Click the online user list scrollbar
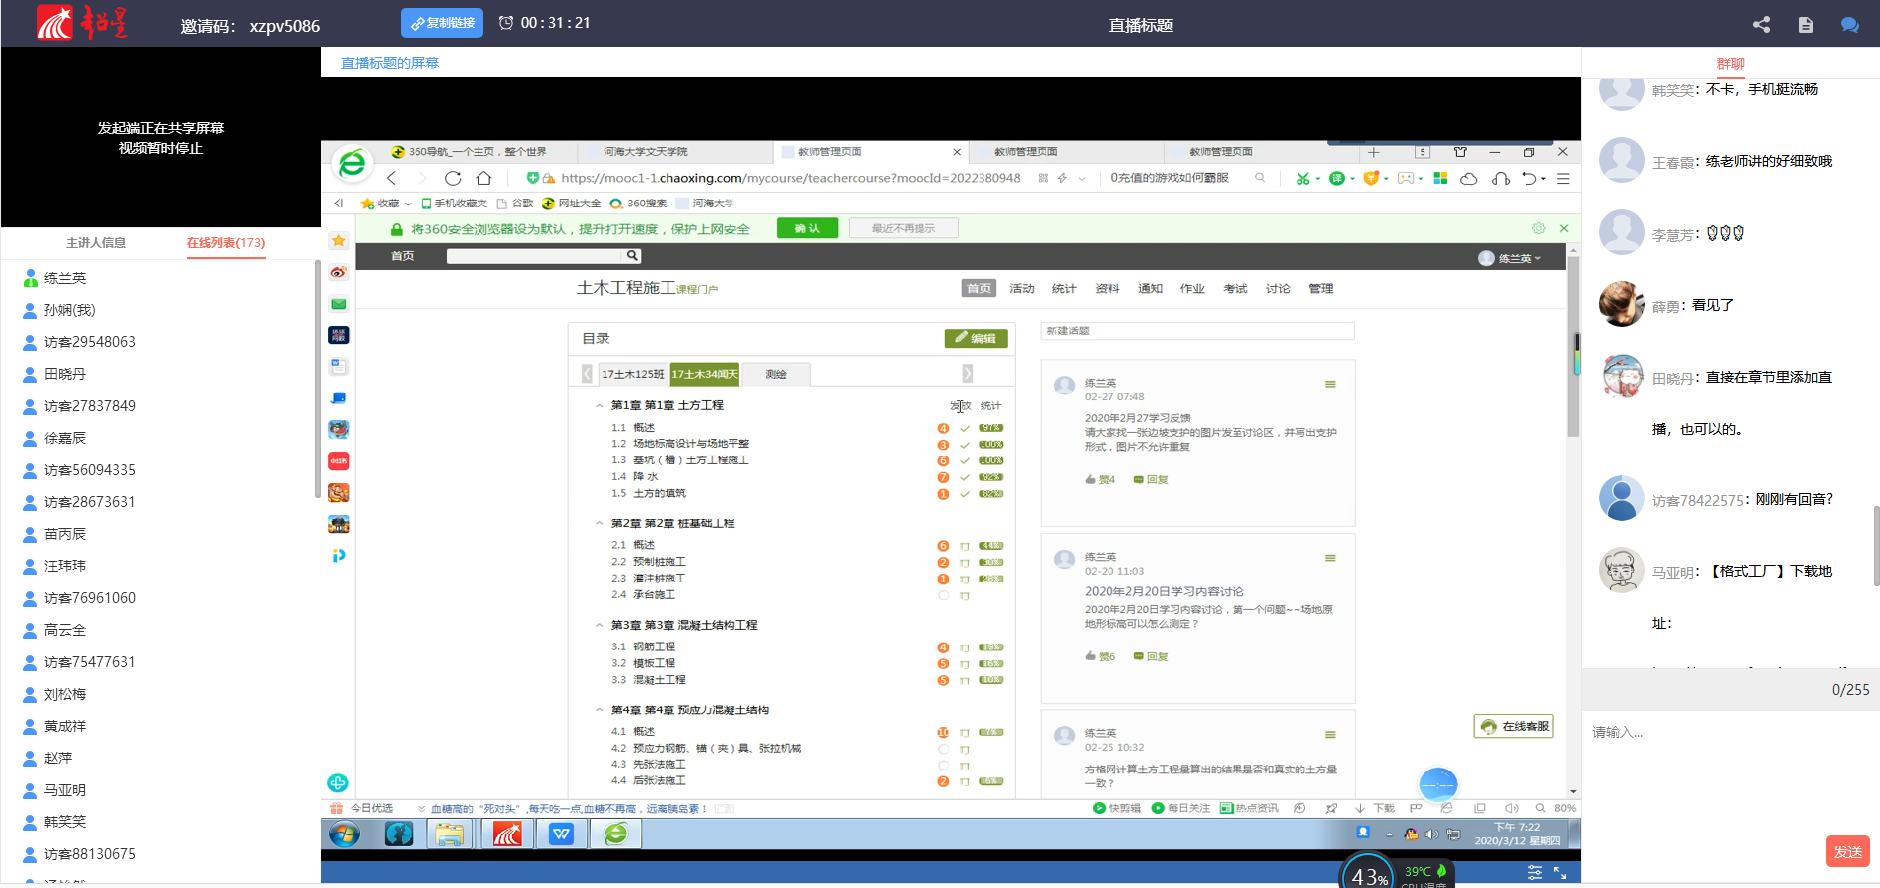The height and width of the screenshot is (888, 1880). pyautogui.click(x=317, y=380)
